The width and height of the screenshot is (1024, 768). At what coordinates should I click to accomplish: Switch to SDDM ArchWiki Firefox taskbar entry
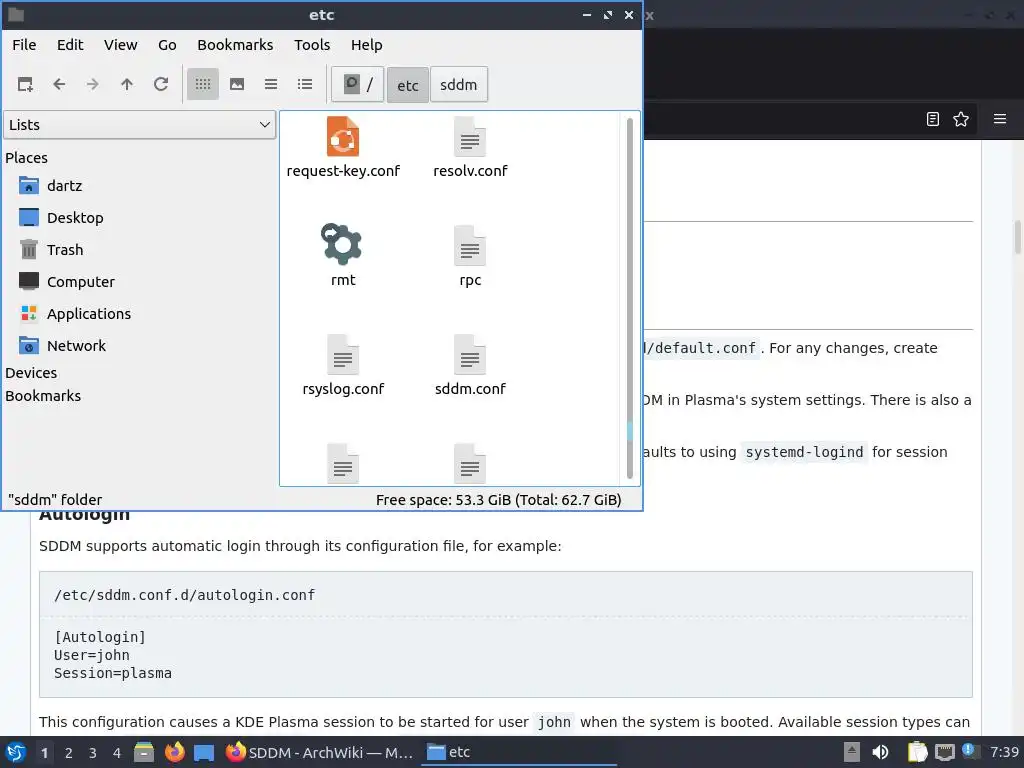(320, 752)
